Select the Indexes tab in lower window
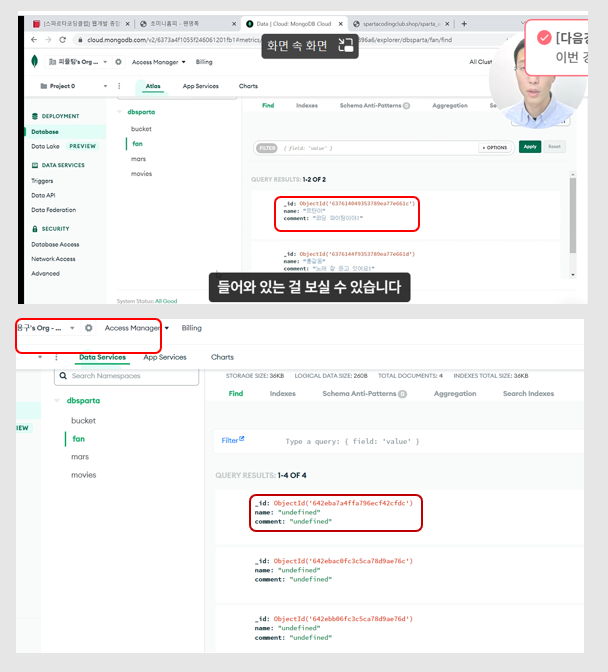608x672 pixels. click(282, 393)
